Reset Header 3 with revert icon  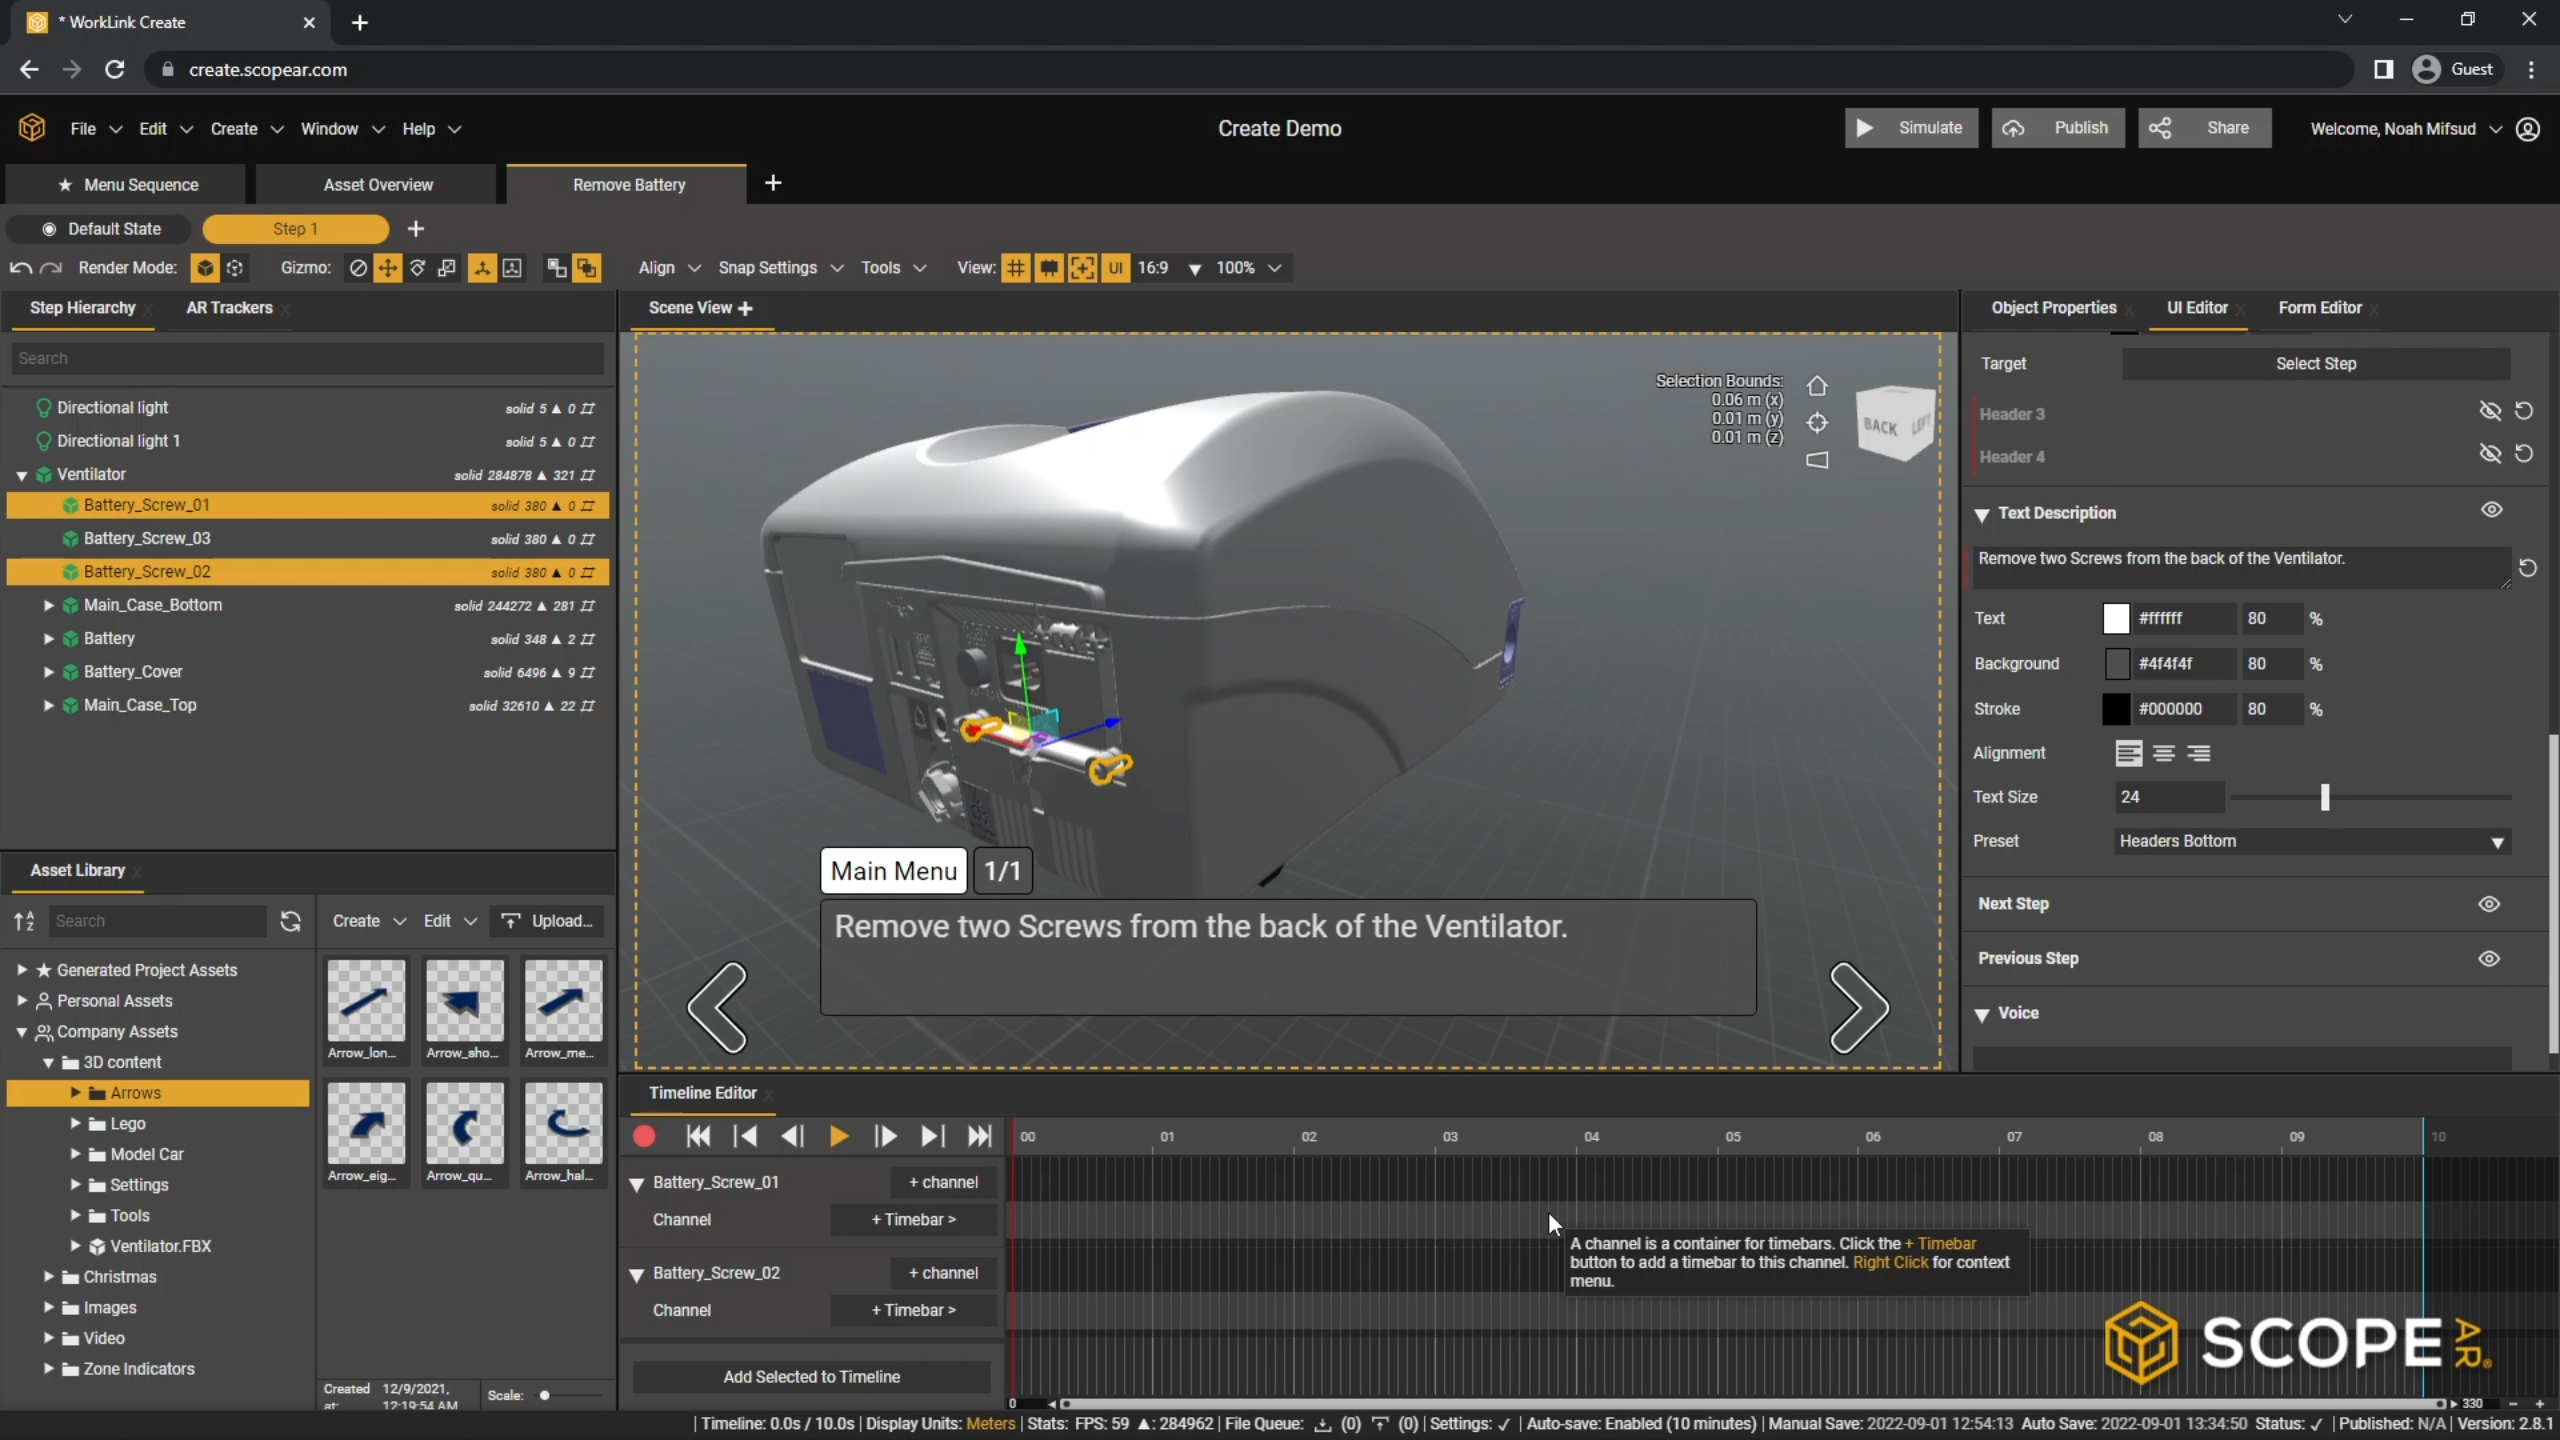coord(2524,411)
